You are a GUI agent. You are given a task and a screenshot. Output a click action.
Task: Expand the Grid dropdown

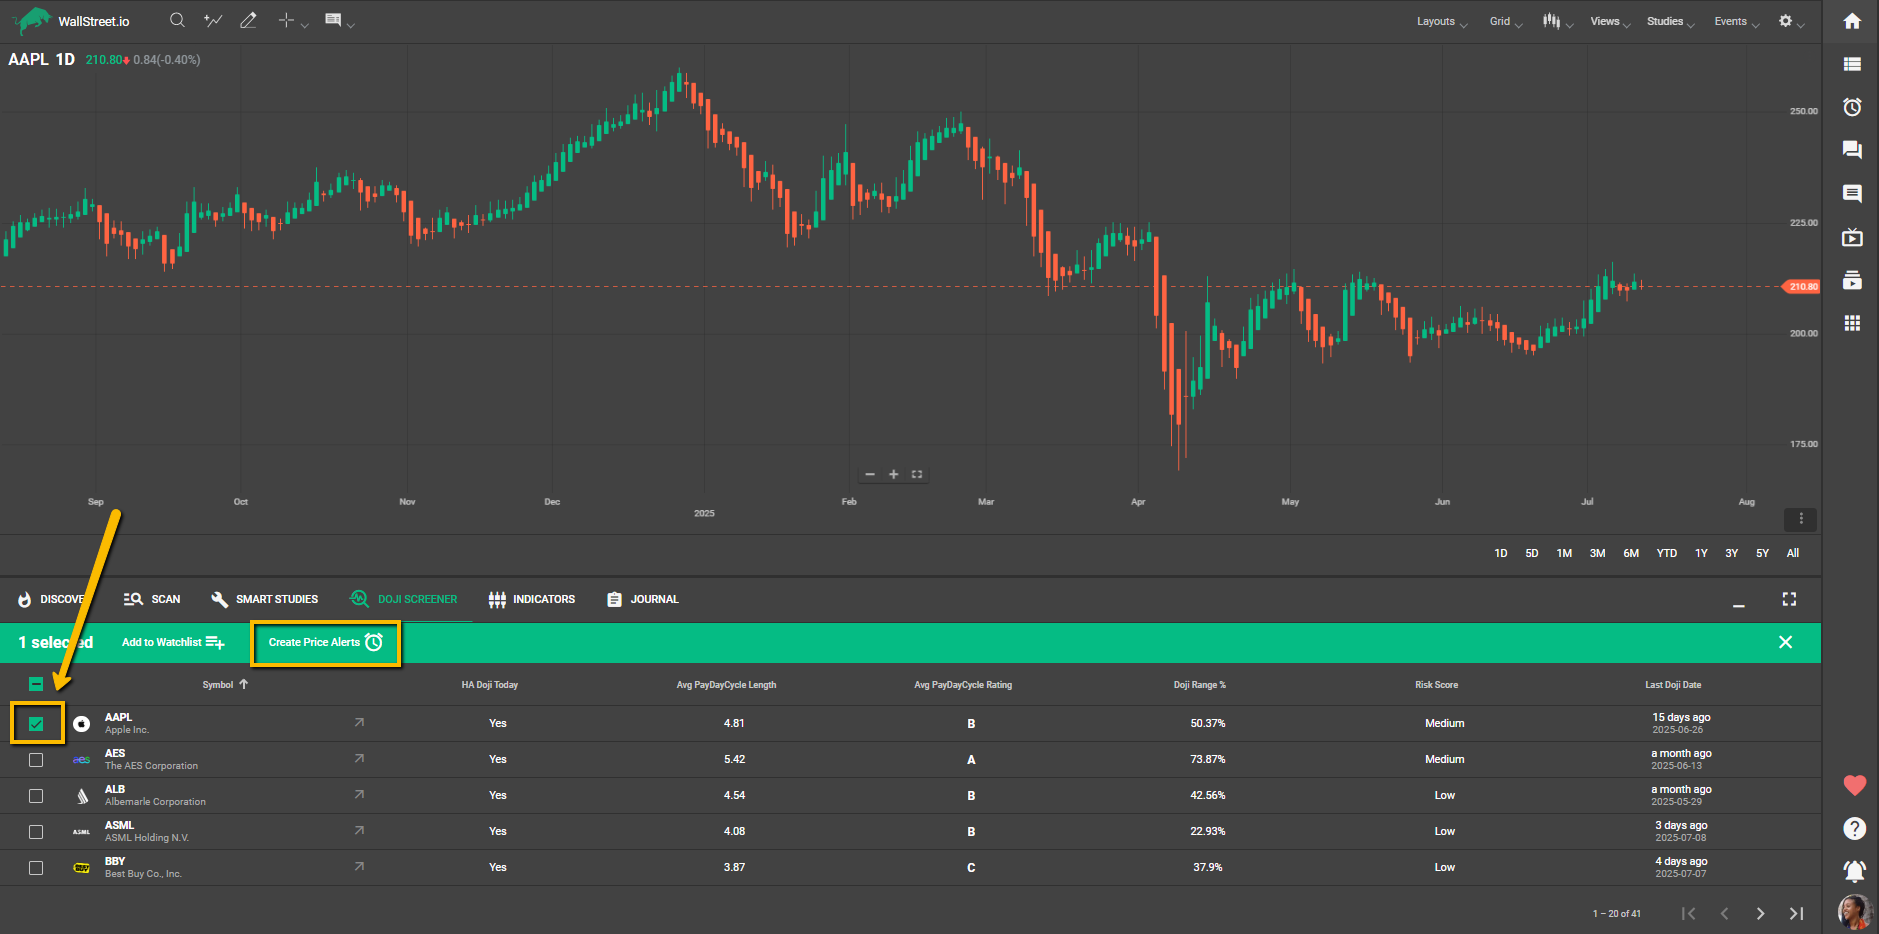[1505, 21]
